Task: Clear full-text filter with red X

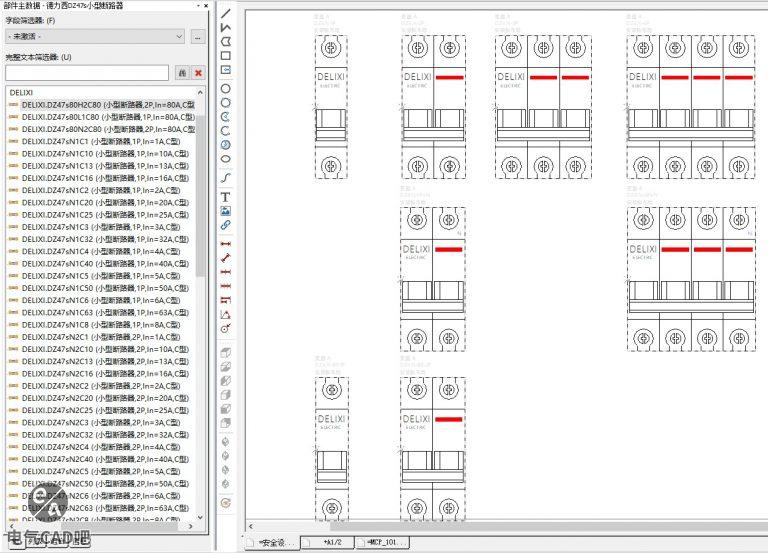Action: tap(198, 73)
